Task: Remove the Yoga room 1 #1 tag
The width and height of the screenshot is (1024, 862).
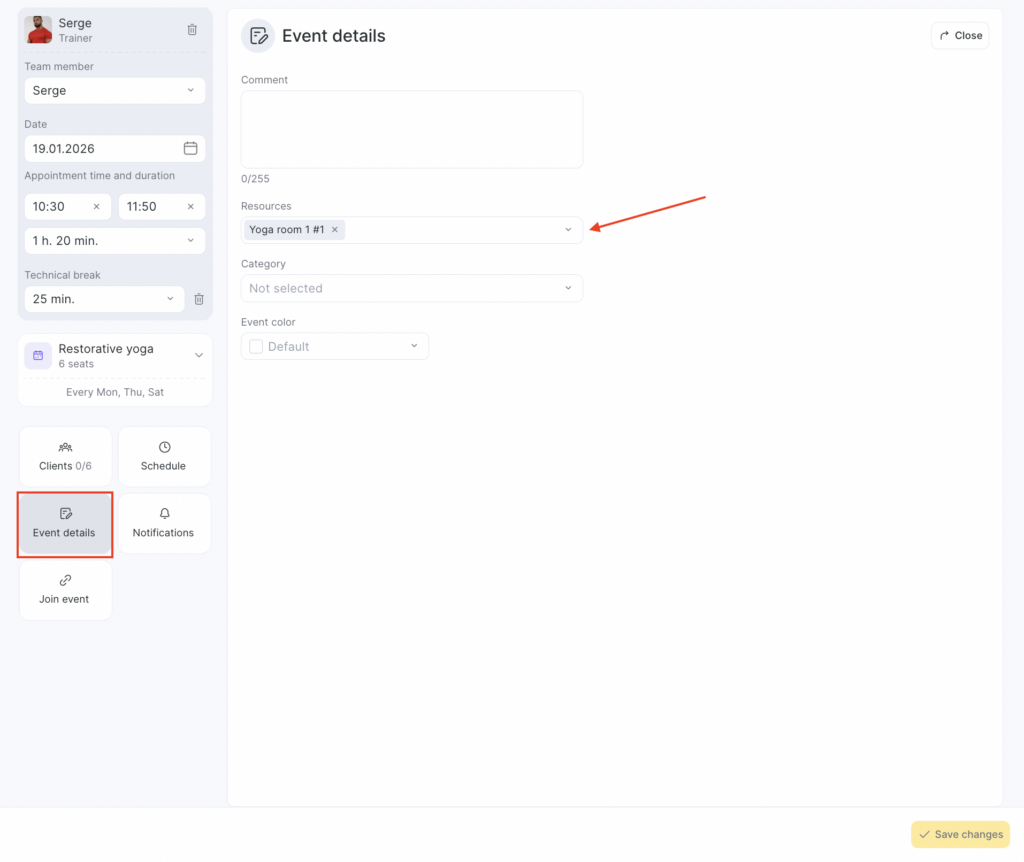Action: [x=335, y=230]
